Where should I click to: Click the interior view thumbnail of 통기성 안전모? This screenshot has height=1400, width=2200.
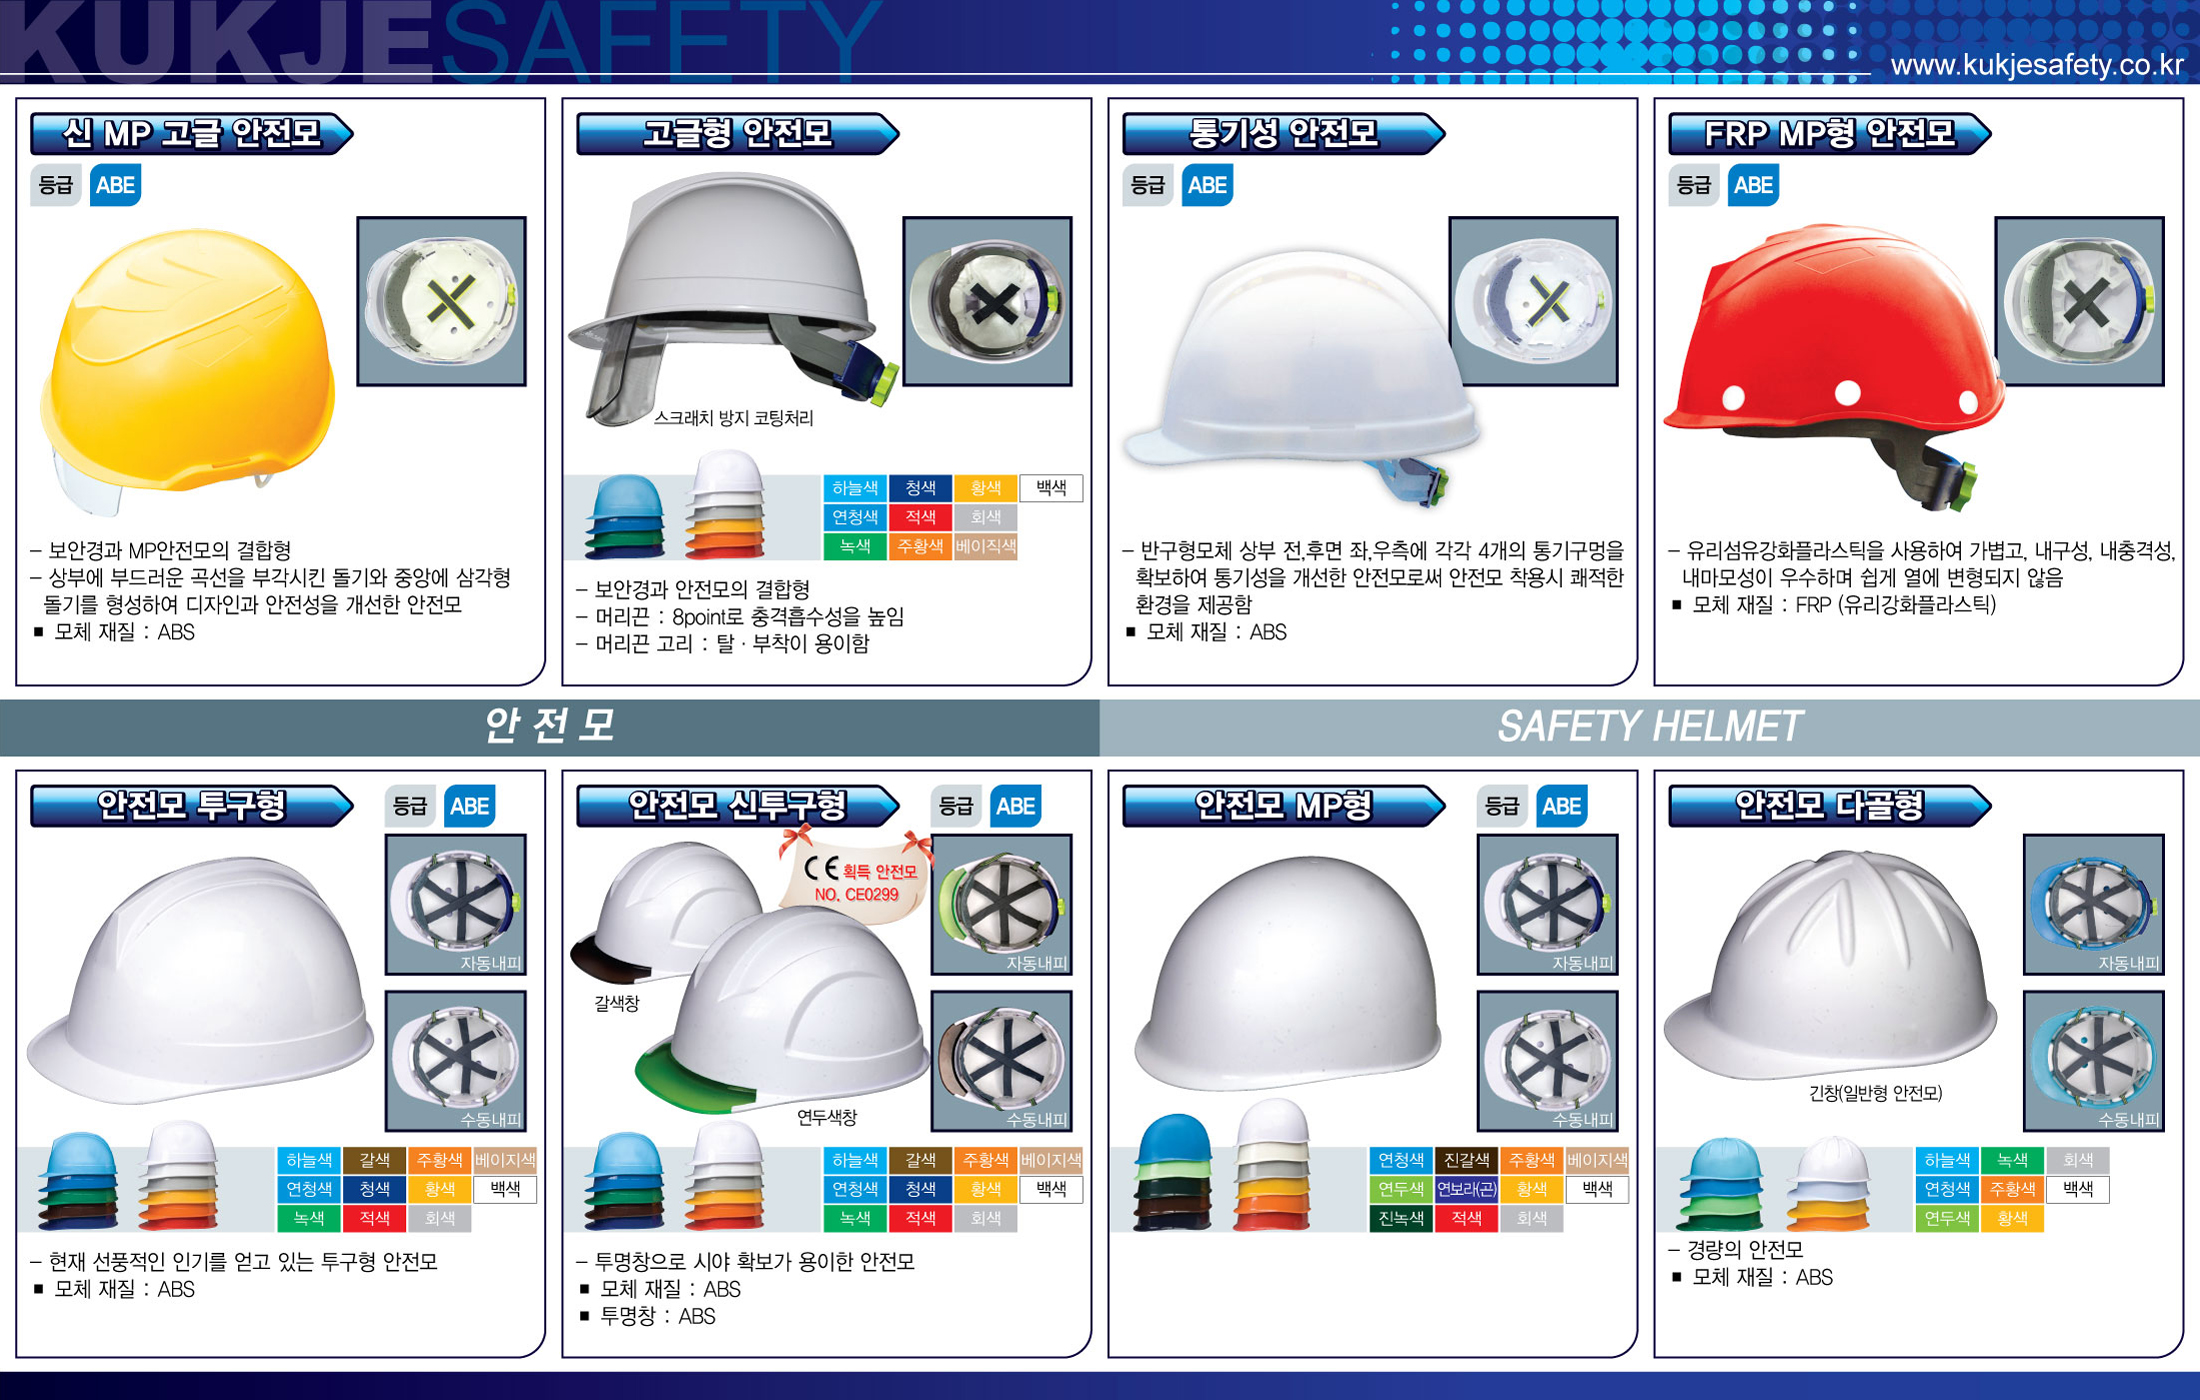tap(1533, 300)
